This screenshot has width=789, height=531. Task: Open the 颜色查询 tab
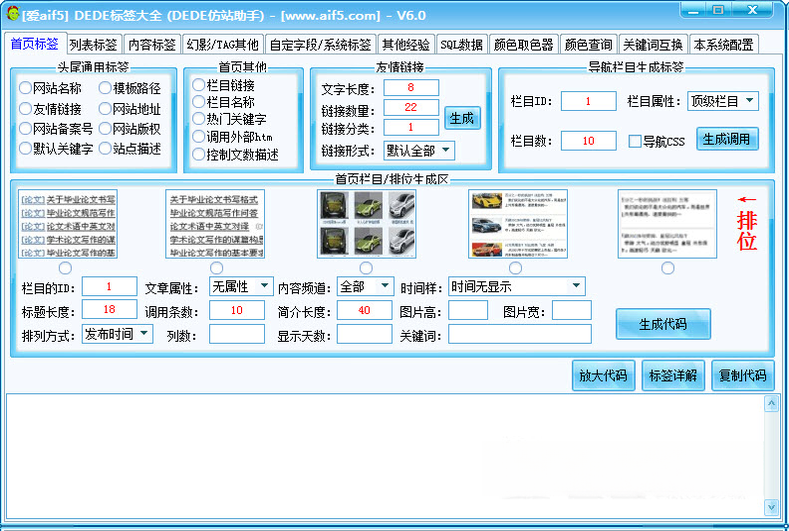pos(588,45)
